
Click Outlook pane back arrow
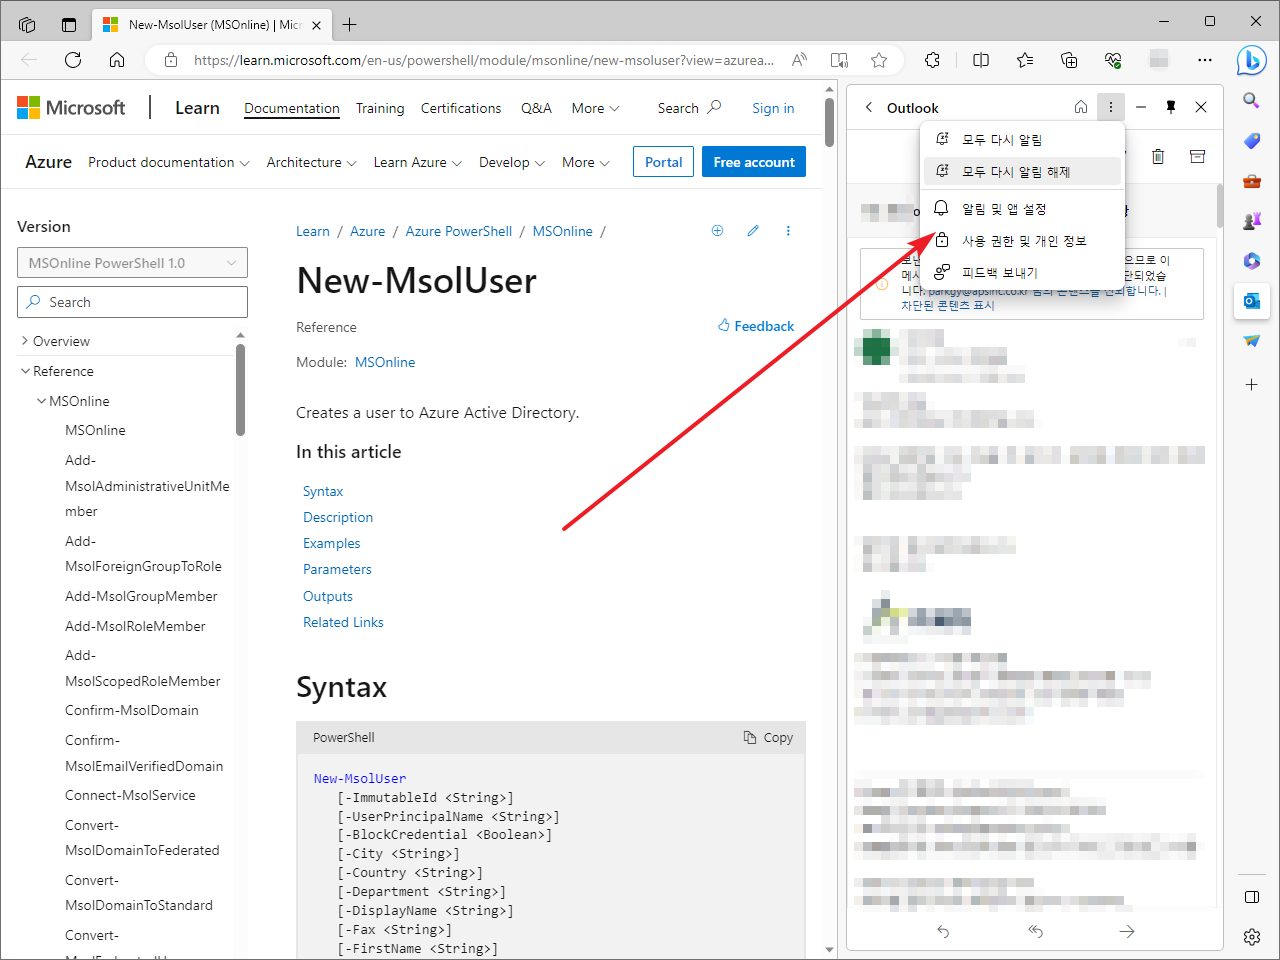869,107
